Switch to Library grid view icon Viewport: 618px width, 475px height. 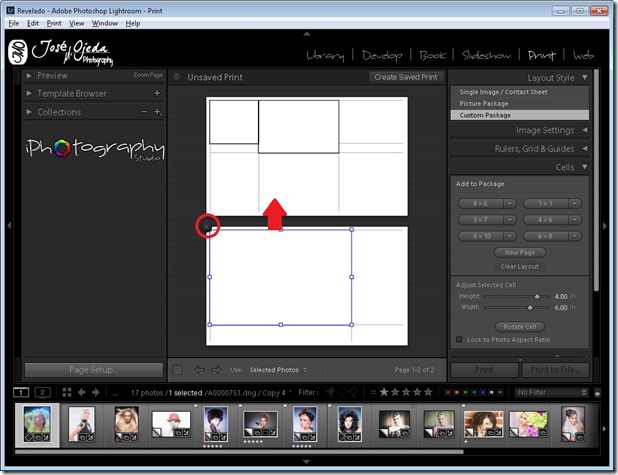pyautogui.click(x=67, y=392)
